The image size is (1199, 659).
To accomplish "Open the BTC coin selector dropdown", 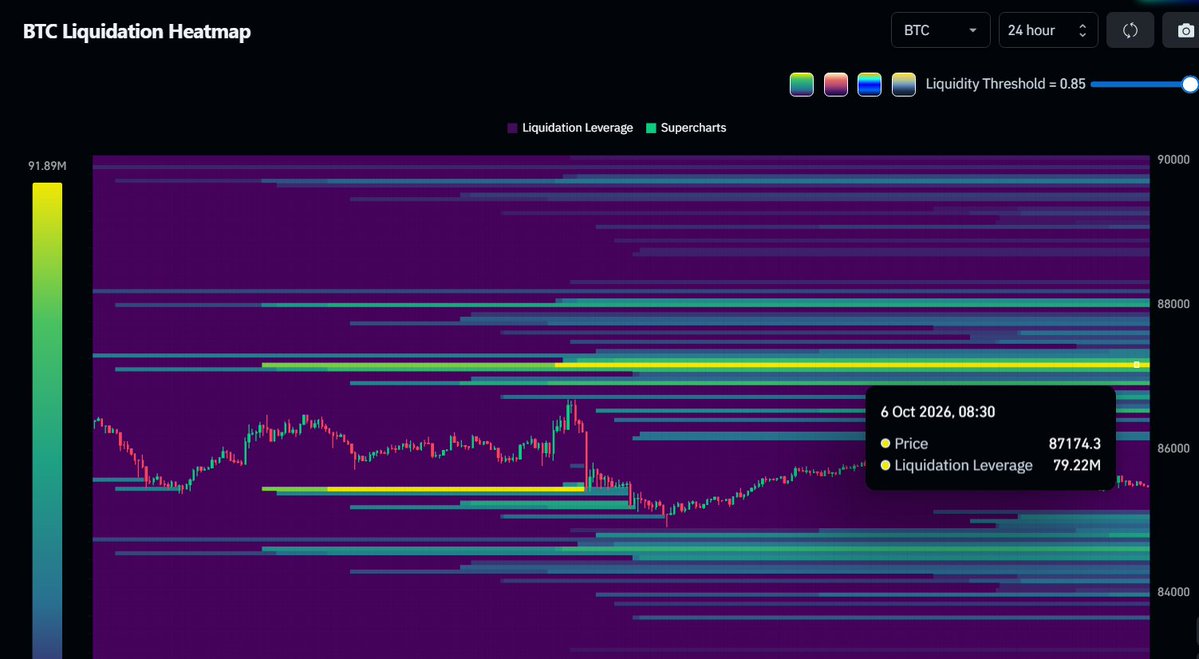I will (941, 31).
